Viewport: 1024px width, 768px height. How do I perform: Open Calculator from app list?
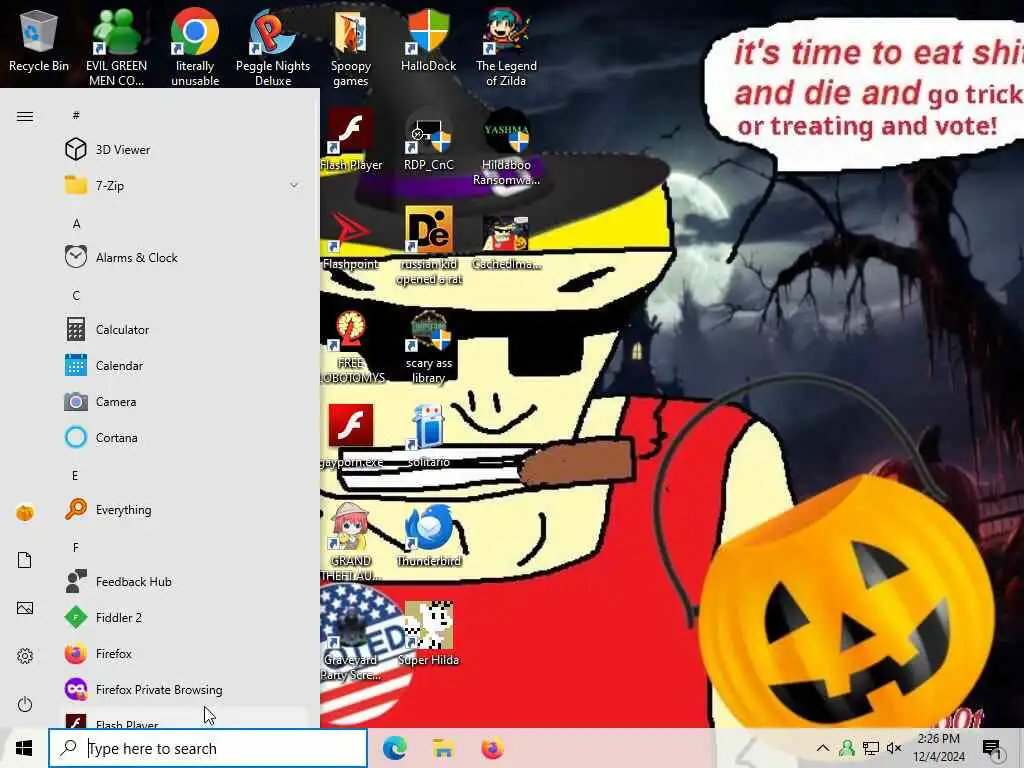[x=184, y=329]
